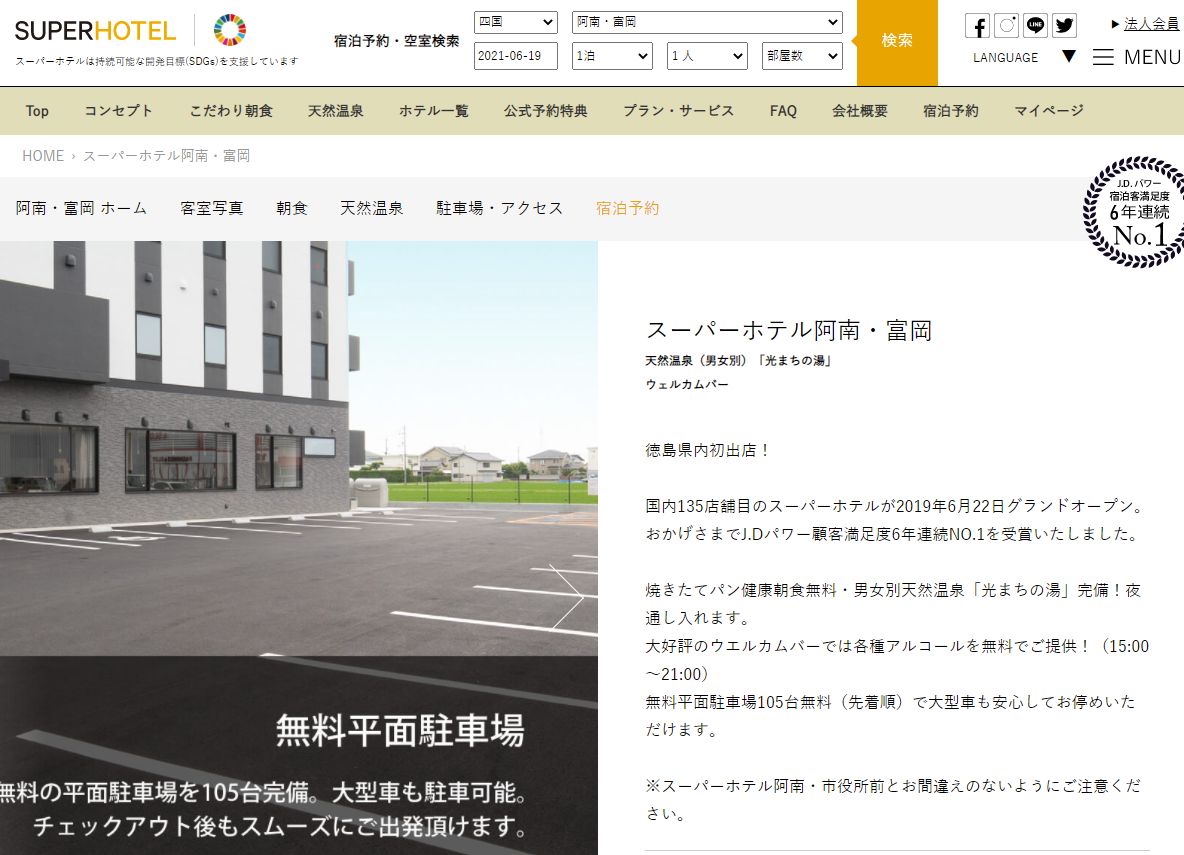Open the 四国 region dropdown

point(516,22)
